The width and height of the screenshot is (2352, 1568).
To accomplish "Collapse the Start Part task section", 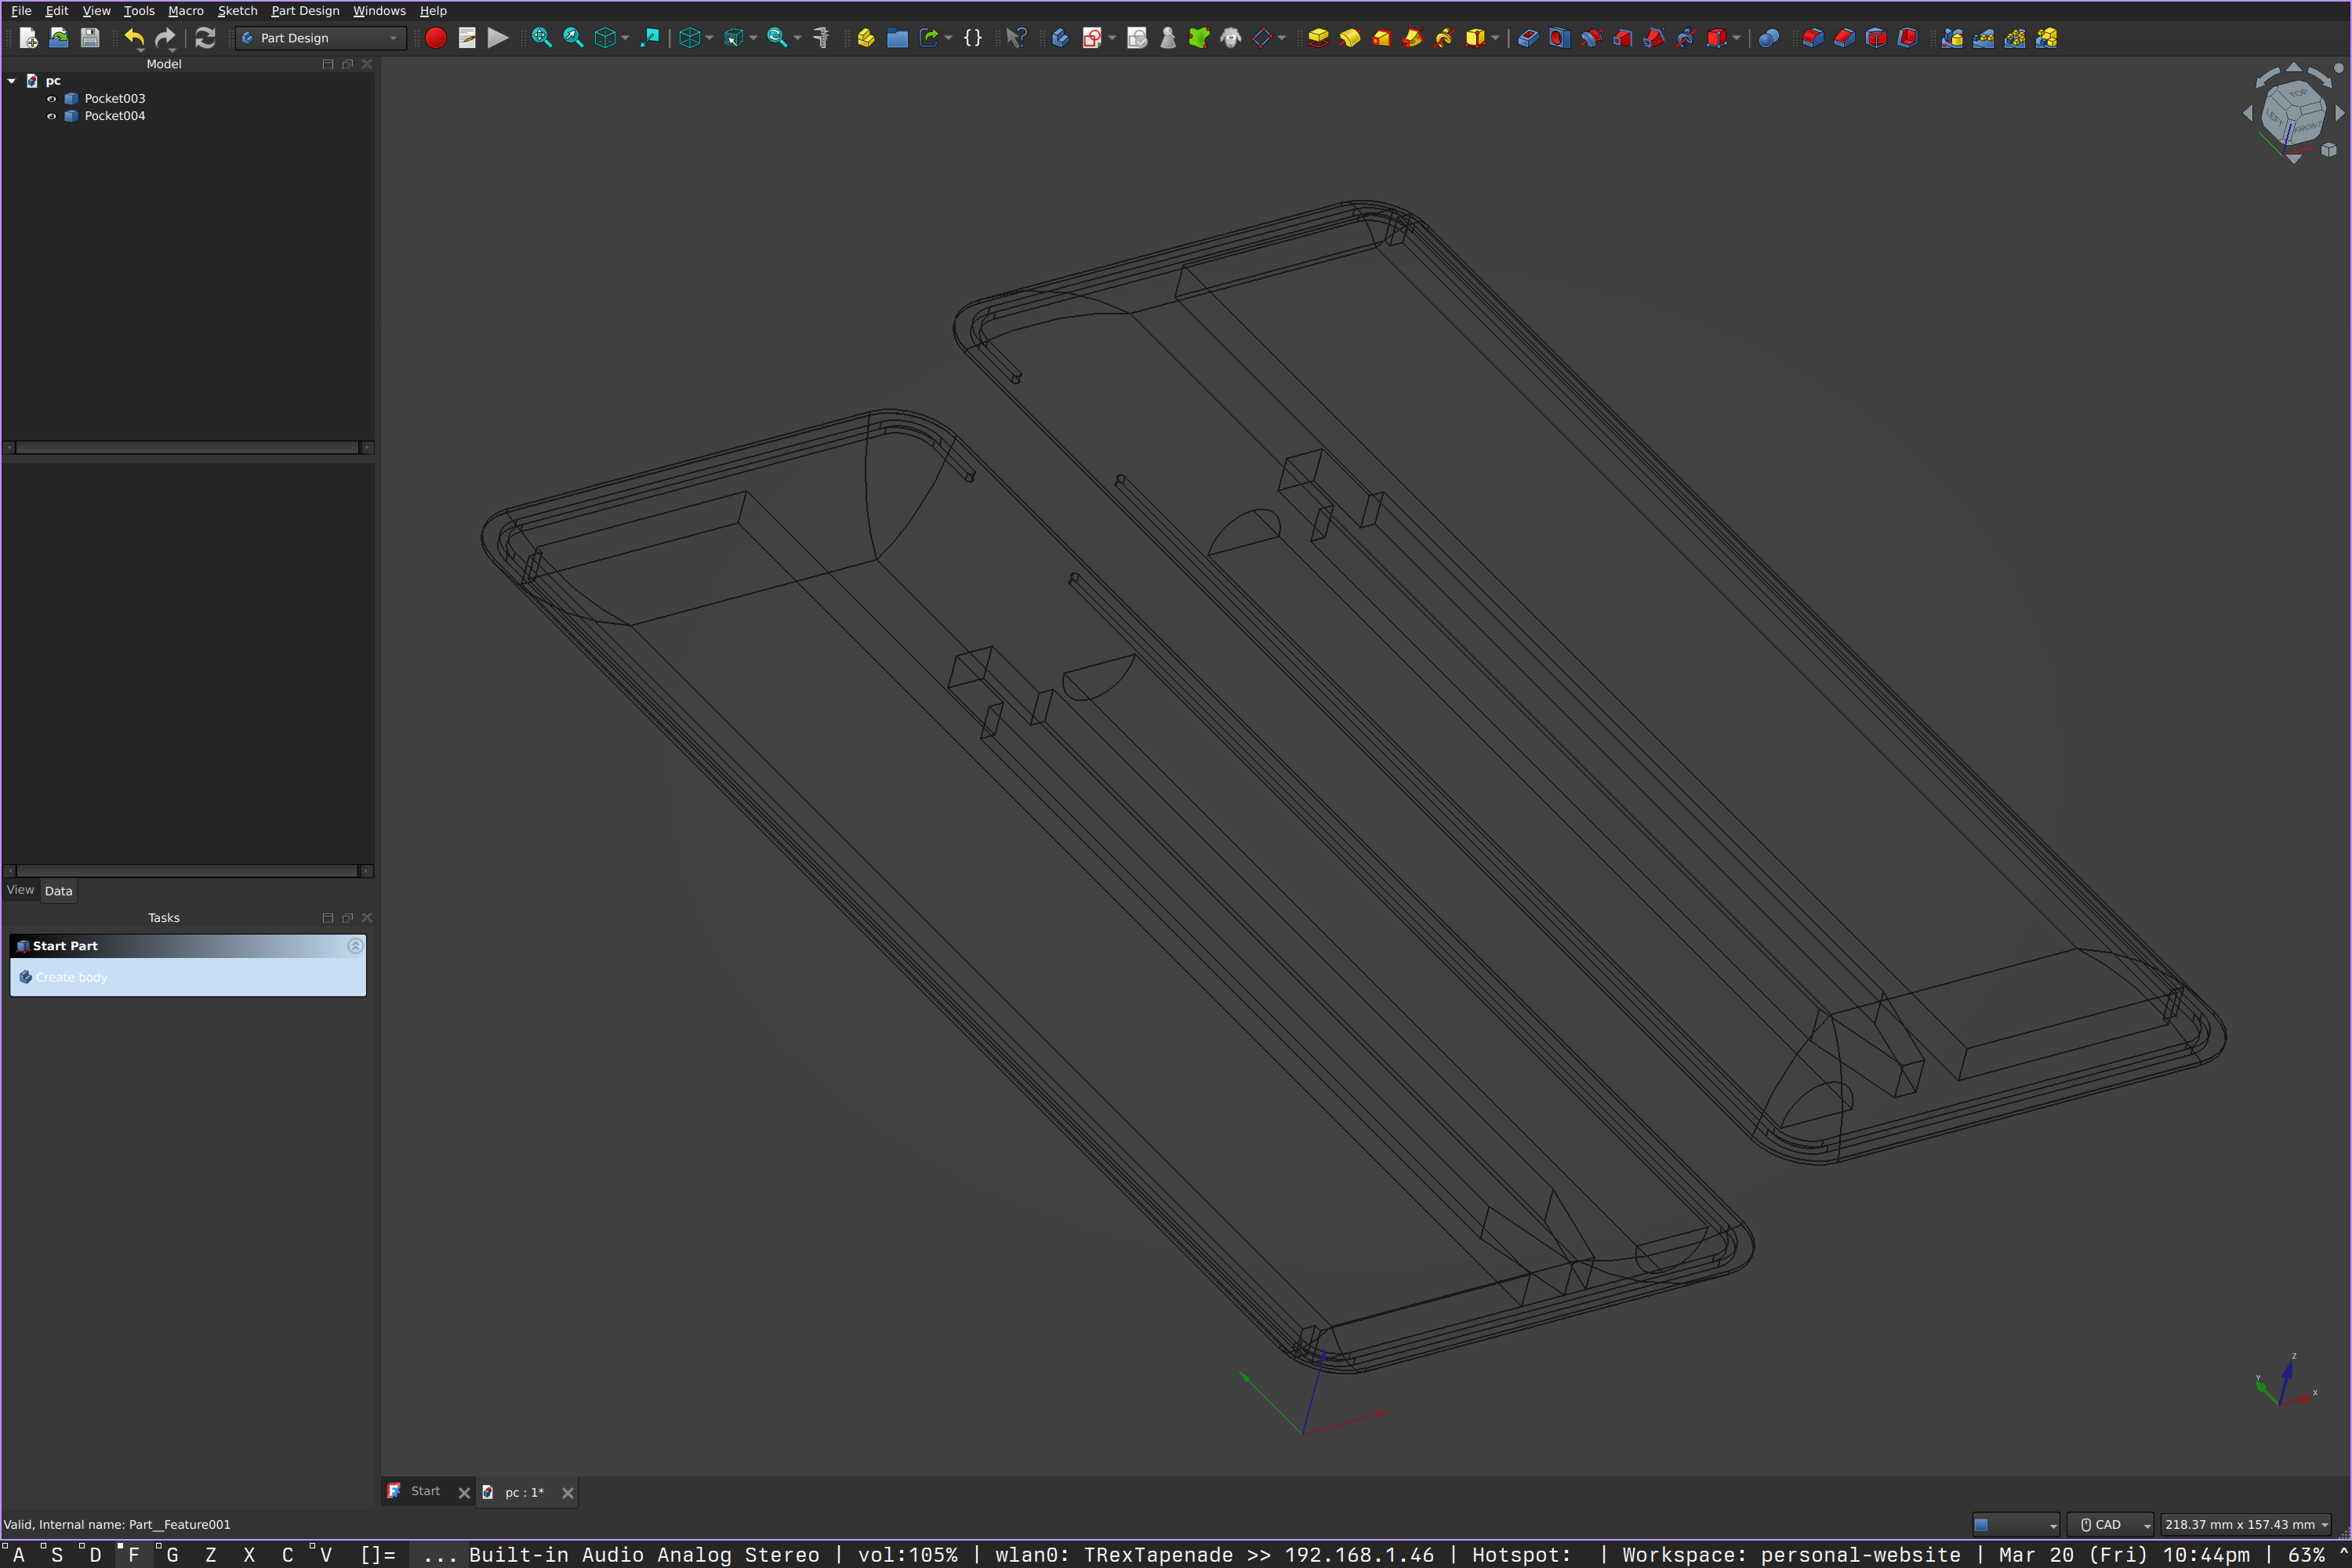I will [x=355, y=945].
